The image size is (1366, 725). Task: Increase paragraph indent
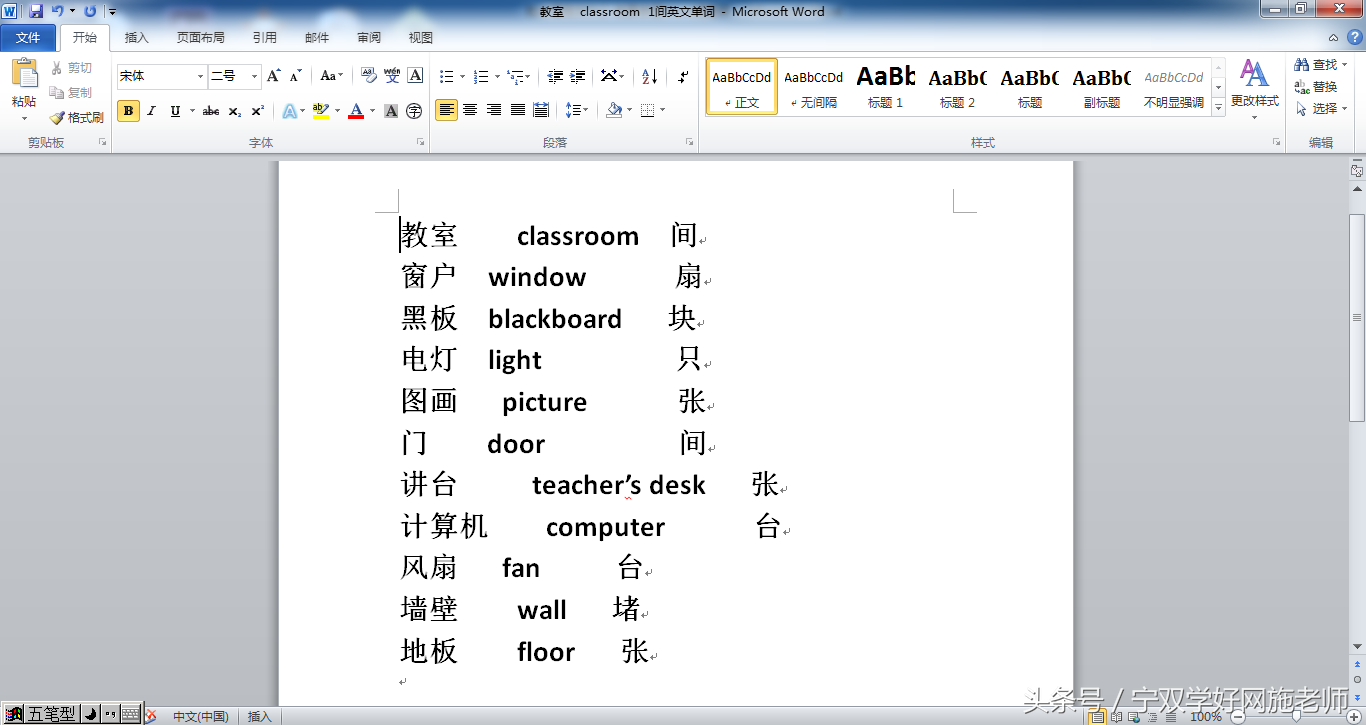(578, 76)
